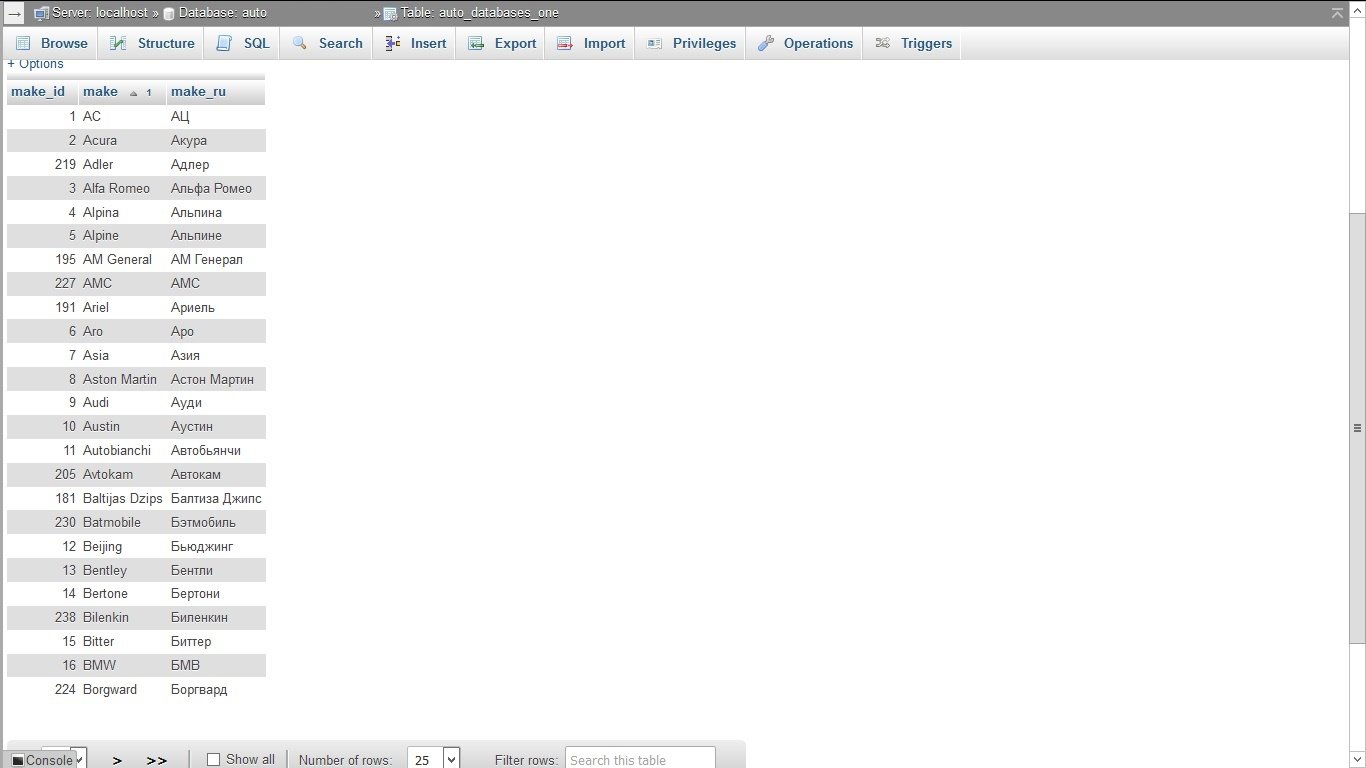Select the Bitter cell
Viewport: 1366px width, 768px height.
122,642
